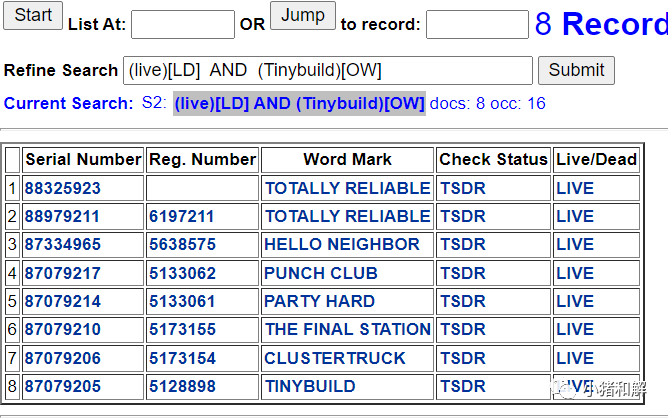Viewport: 668px width, 419px height.
Task: Open the PUNCH CLUB word mark
Action: point(321,273)
